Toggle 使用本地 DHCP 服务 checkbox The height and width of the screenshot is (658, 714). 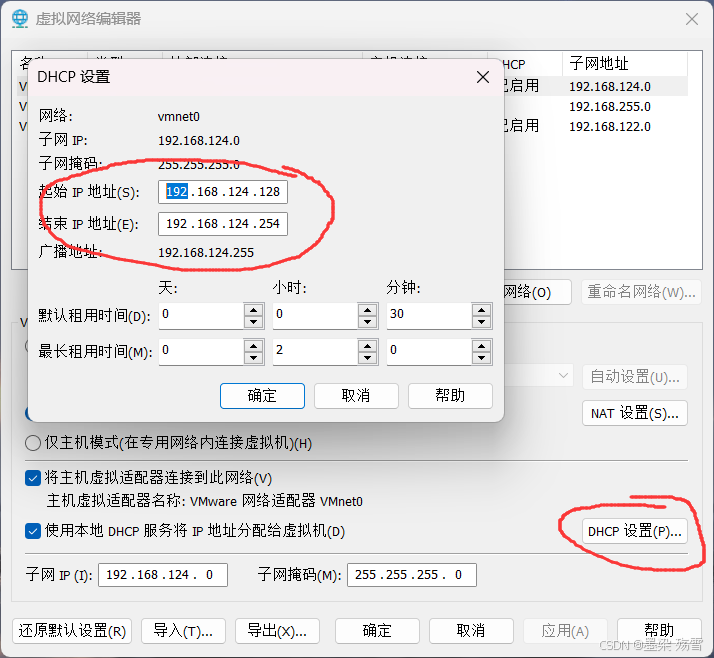click(33, 531)
